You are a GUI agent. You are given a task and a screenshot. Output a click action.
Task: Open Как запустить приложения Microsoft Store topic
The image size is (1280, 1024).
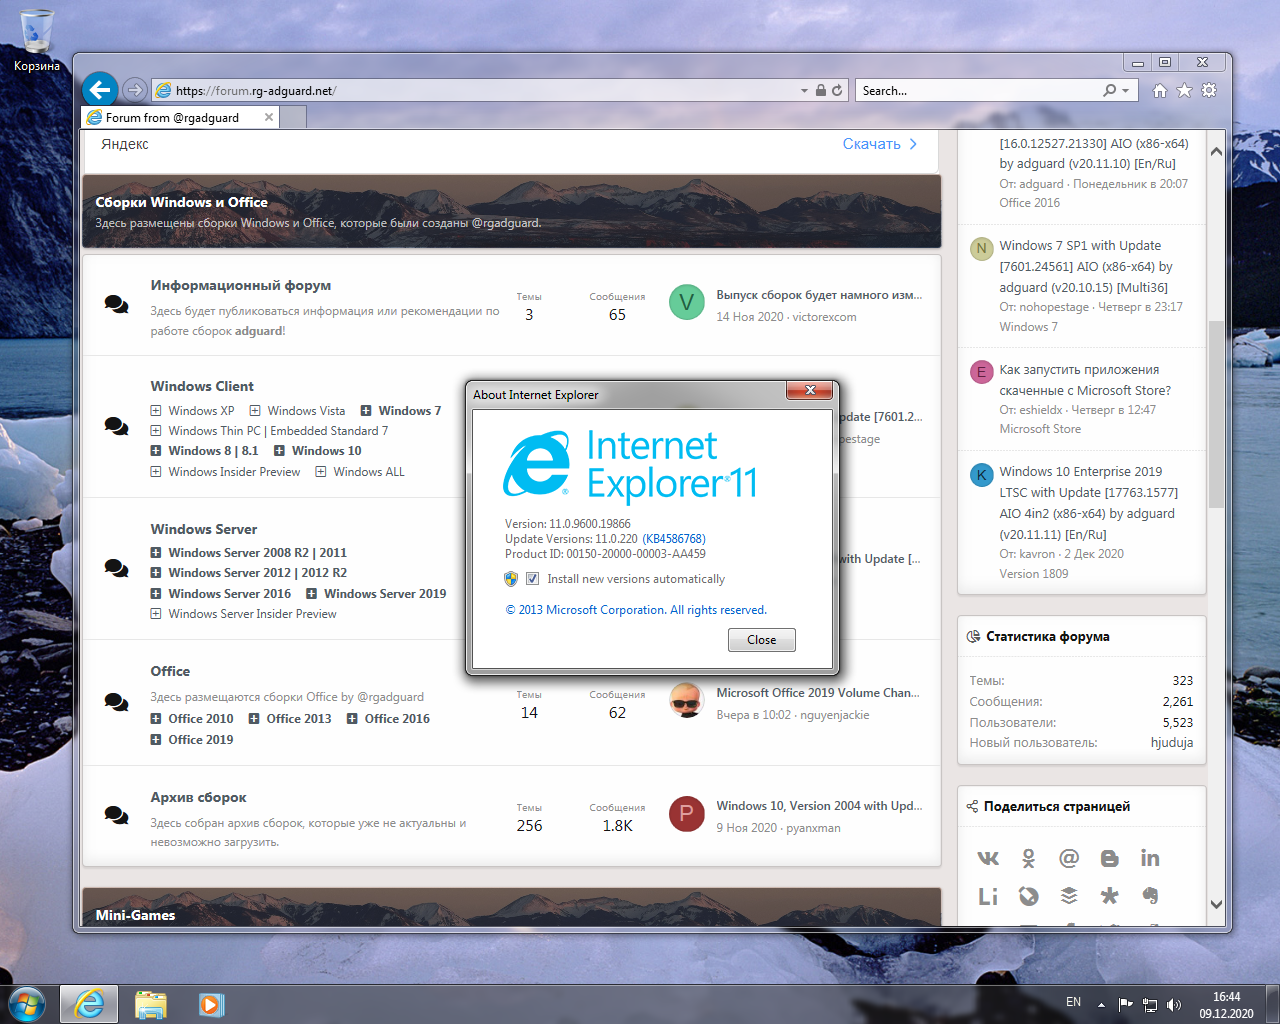pos(1085,380)
